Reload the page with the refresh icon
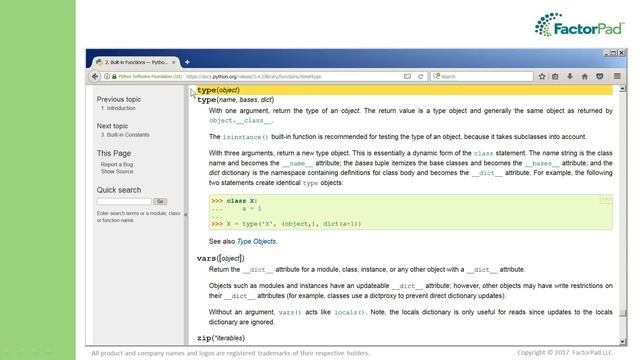The width and height of the screenshot is (640, 360). [420, 76]
